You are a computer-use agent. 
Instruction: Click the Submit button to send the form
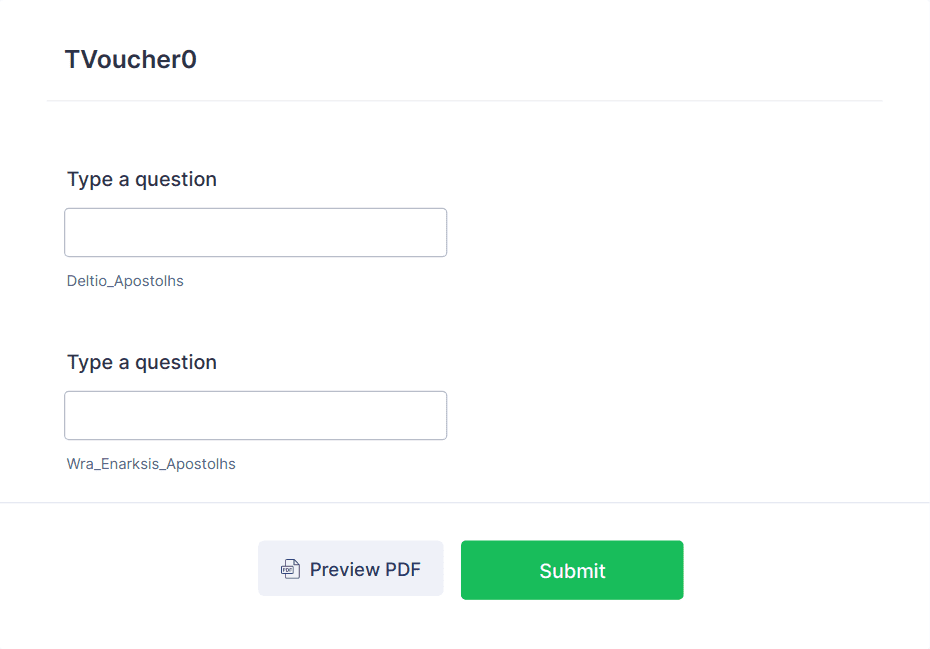point(571,569)
